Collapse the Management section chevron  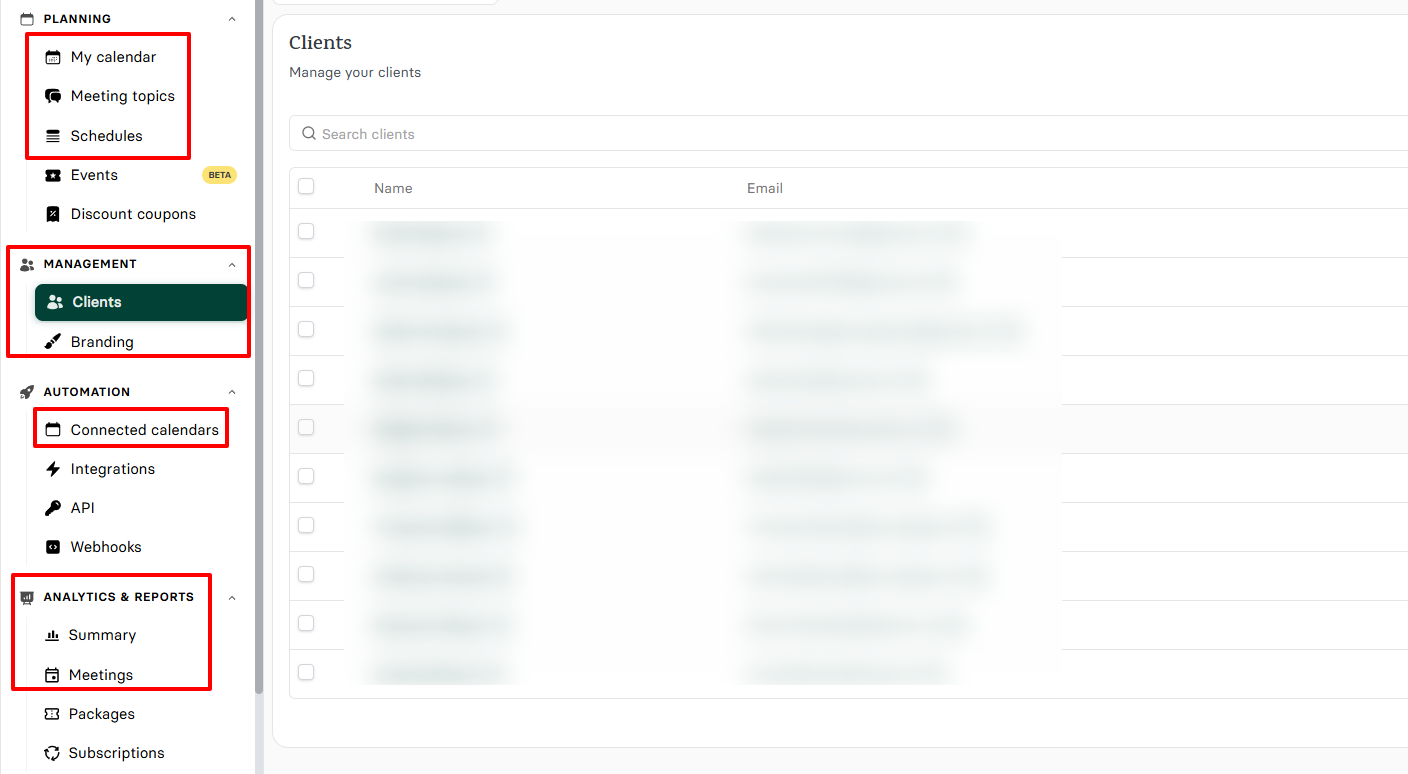click(232, 265)
